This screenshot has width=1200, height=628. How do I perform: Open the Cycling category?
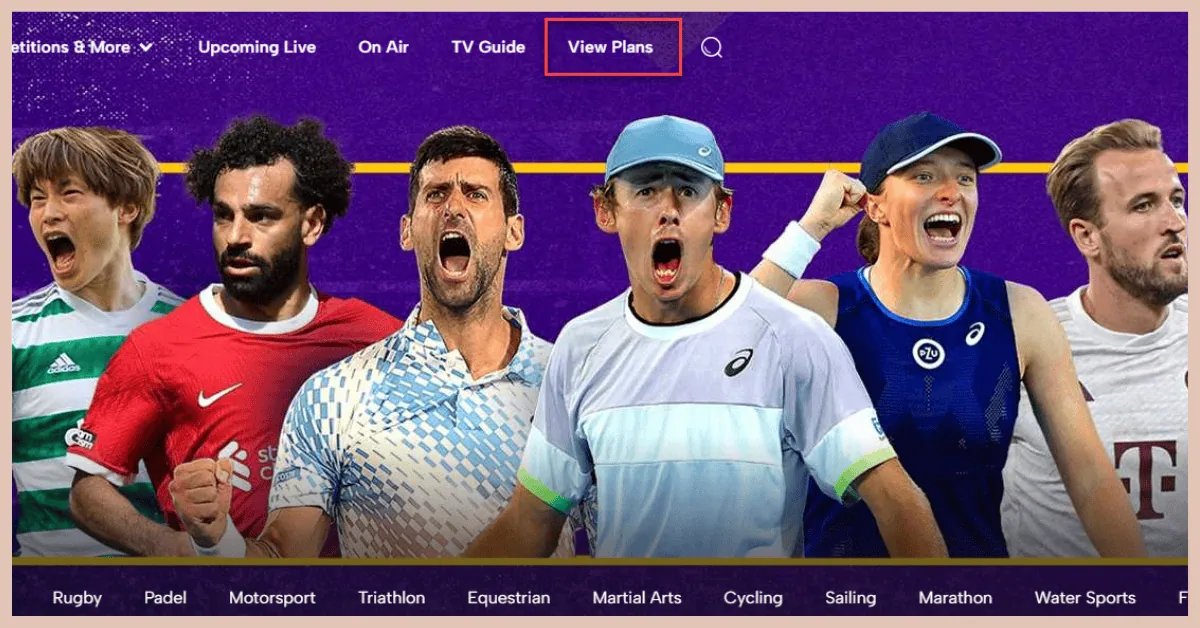[753, 598]
